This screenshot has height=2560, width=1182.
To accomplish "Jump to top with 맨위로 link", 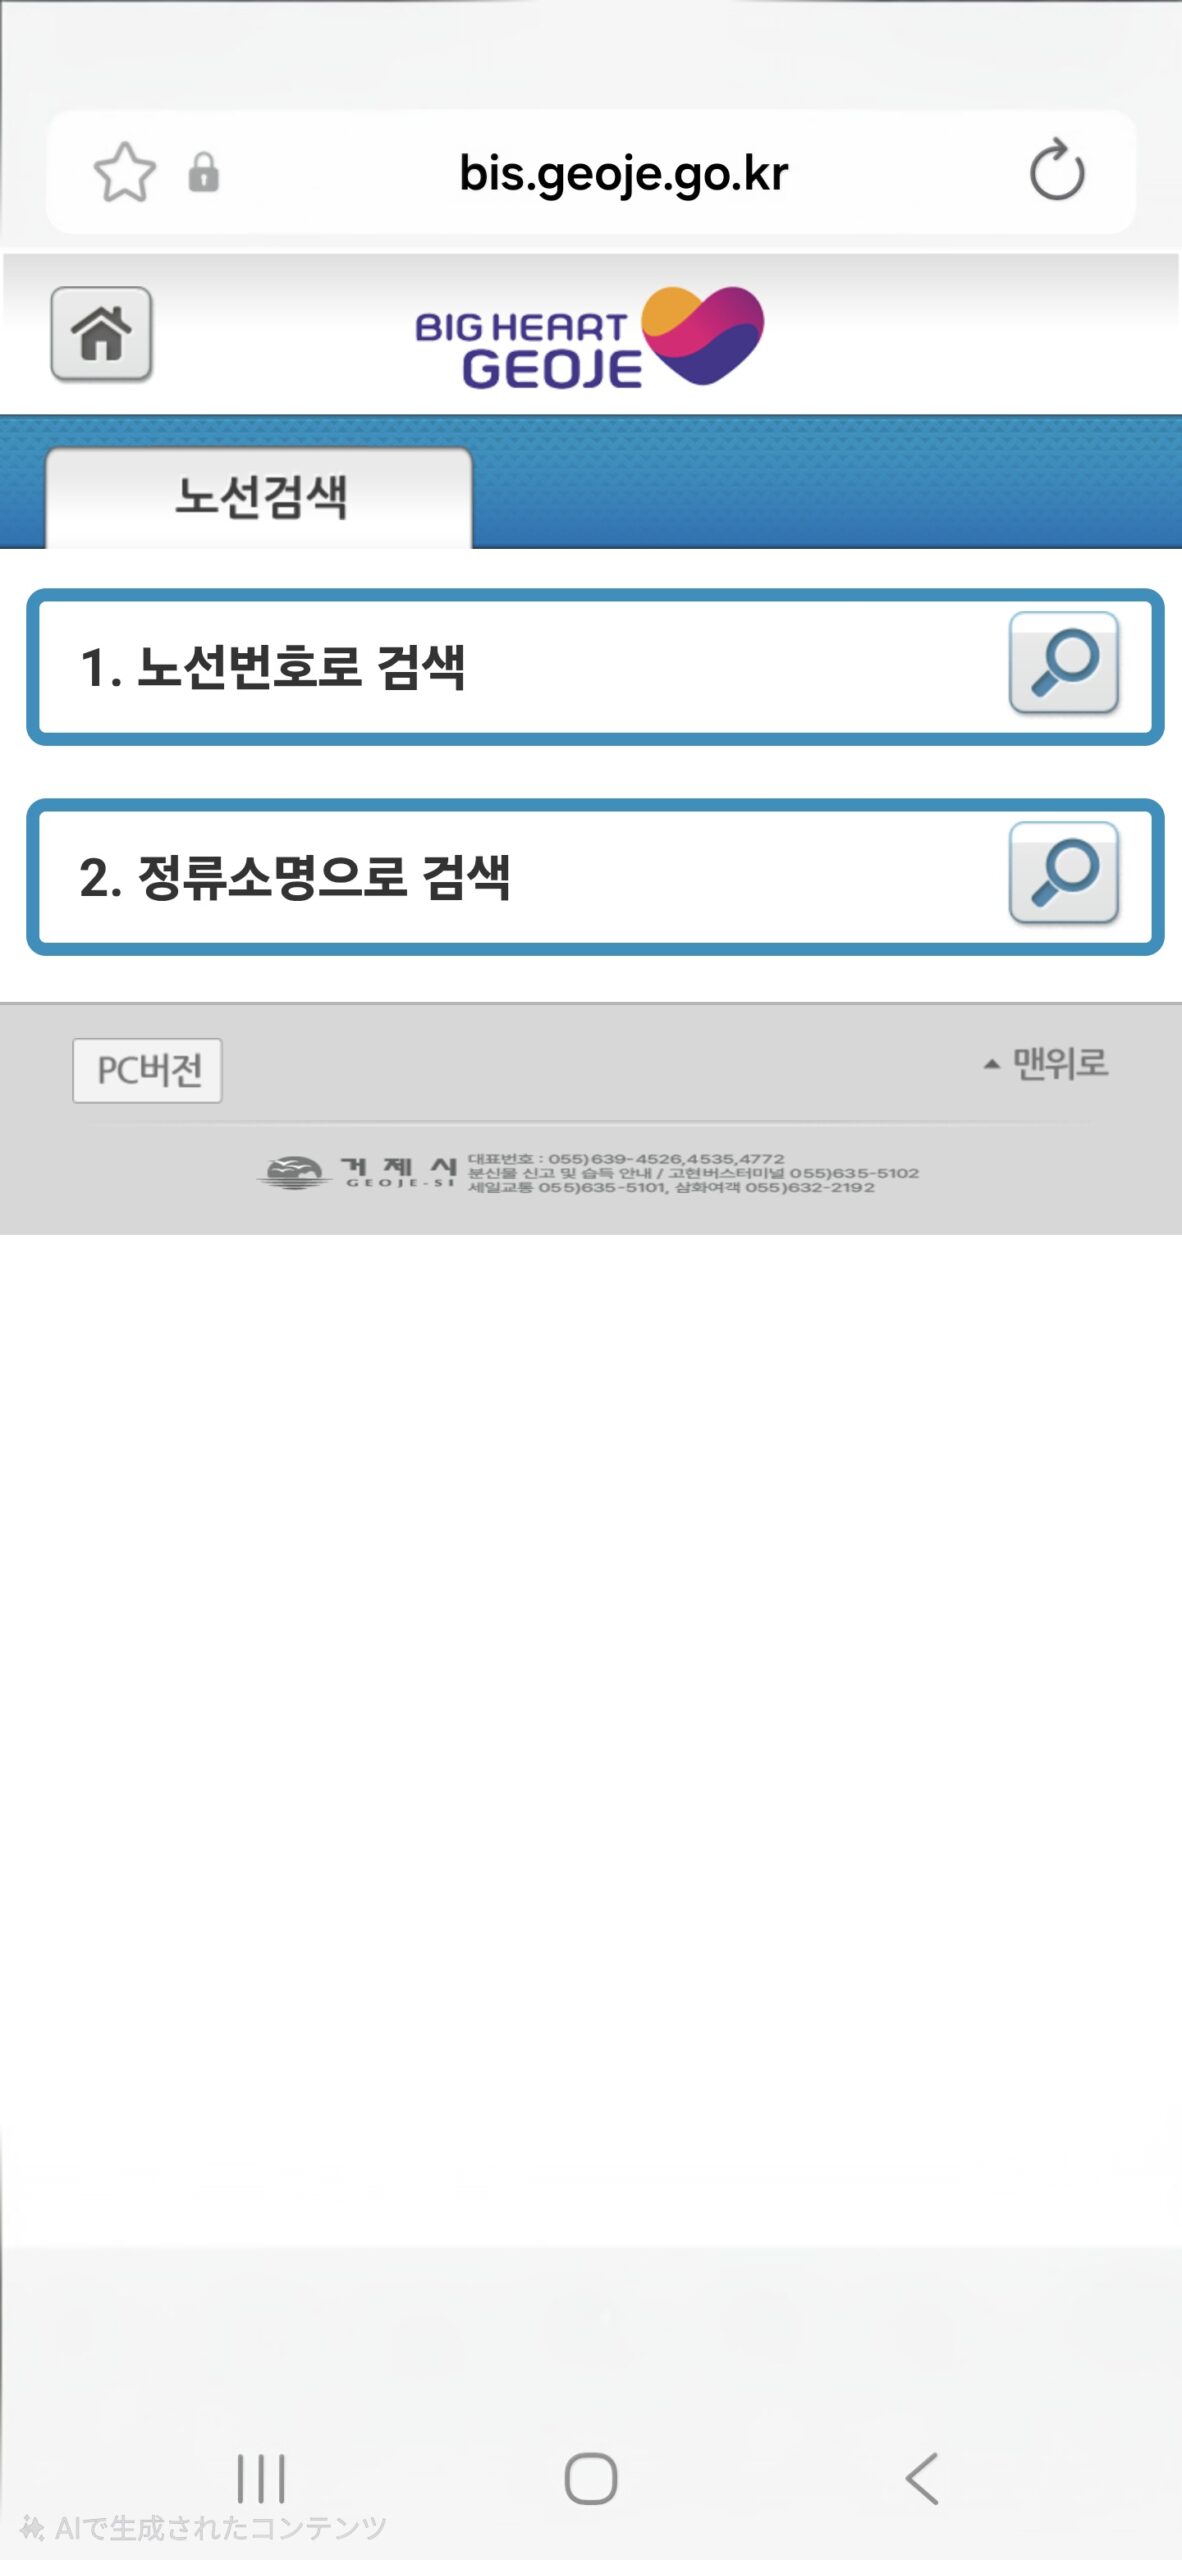I will pos(1046,1063).
